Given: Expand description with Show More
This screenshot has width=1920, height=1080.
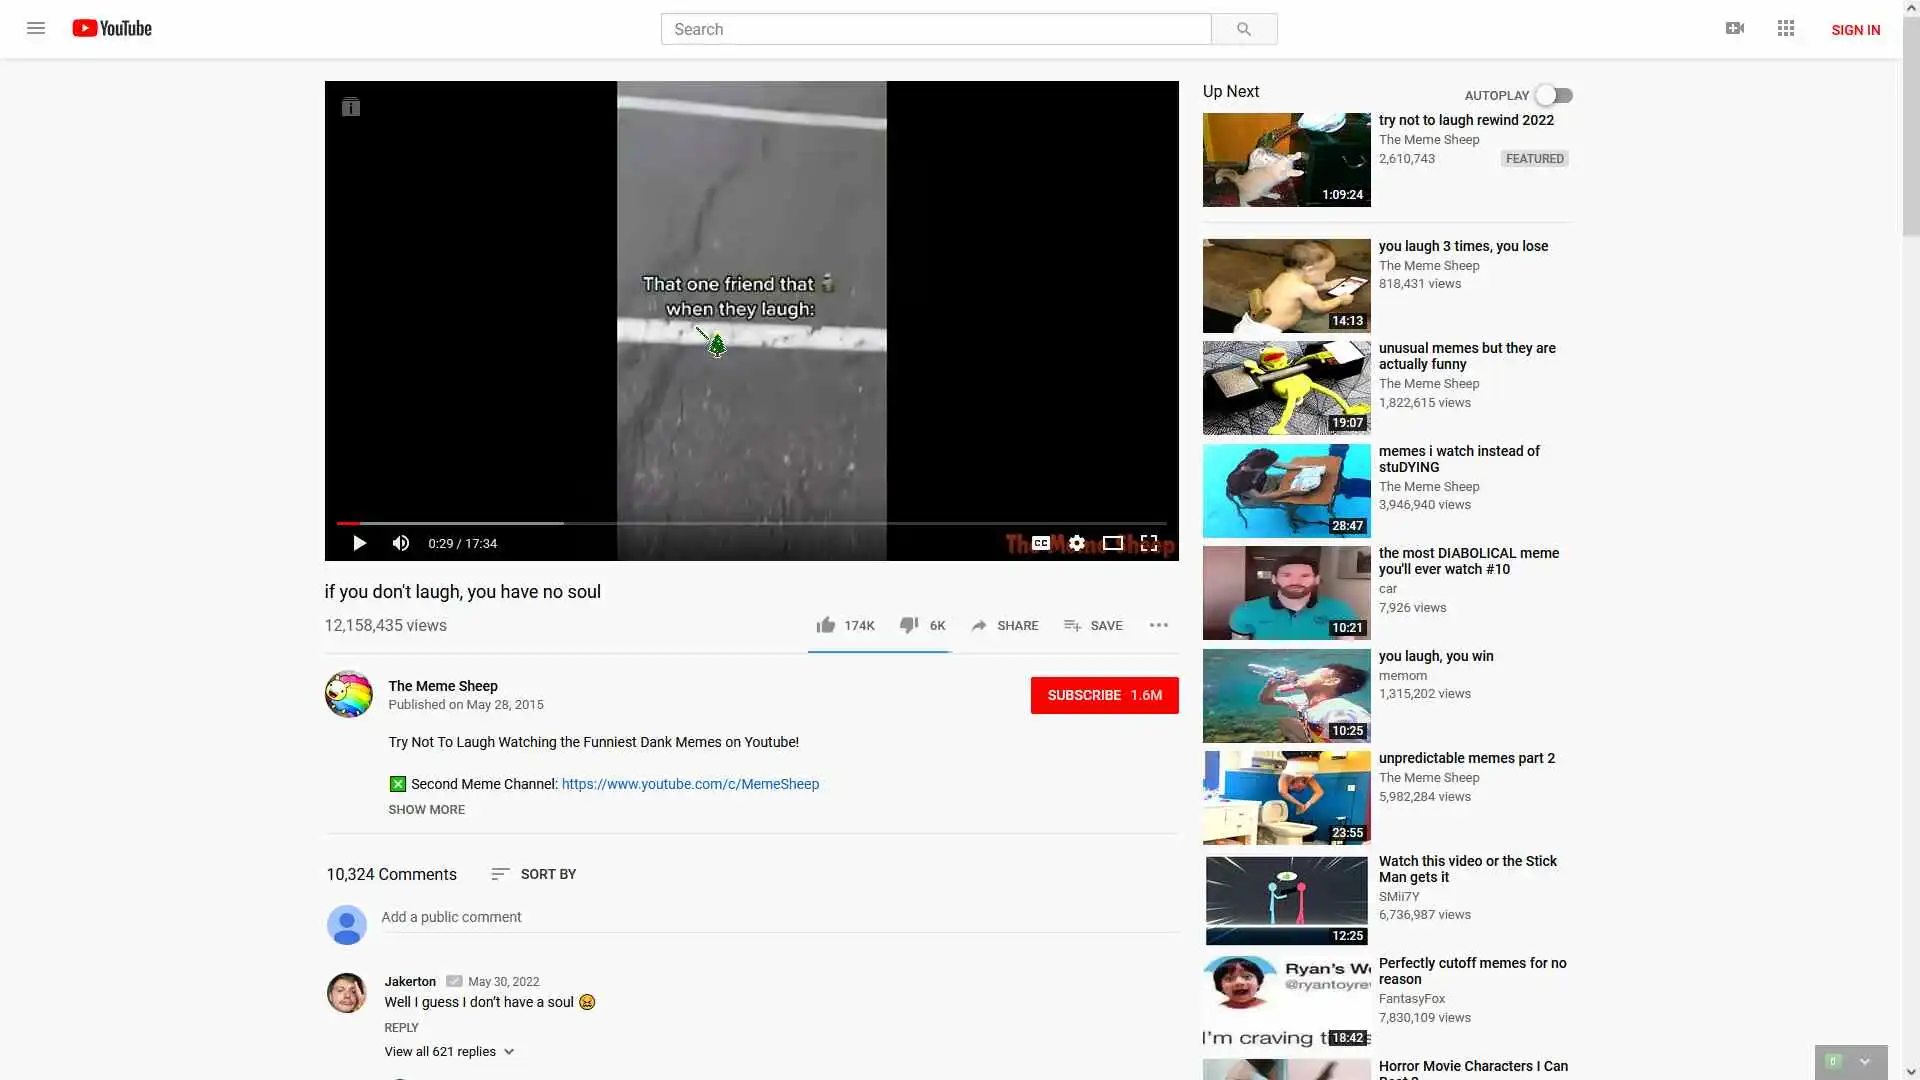Looking at the screenshot, I should coord(426,809).
